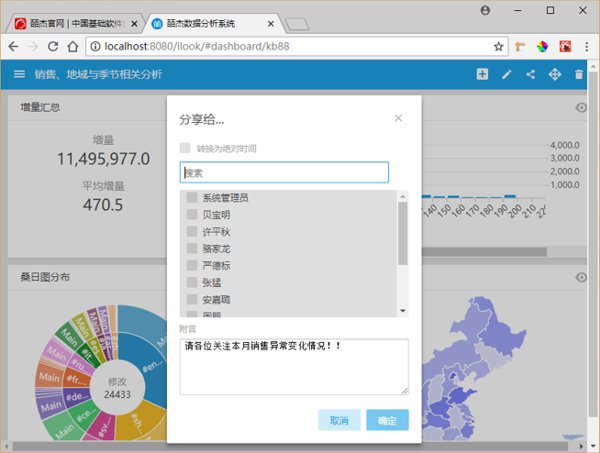Viewport: 600px width, 453px height.
Task: Open the Chrome three-dot menu
Action: (583, 46)
